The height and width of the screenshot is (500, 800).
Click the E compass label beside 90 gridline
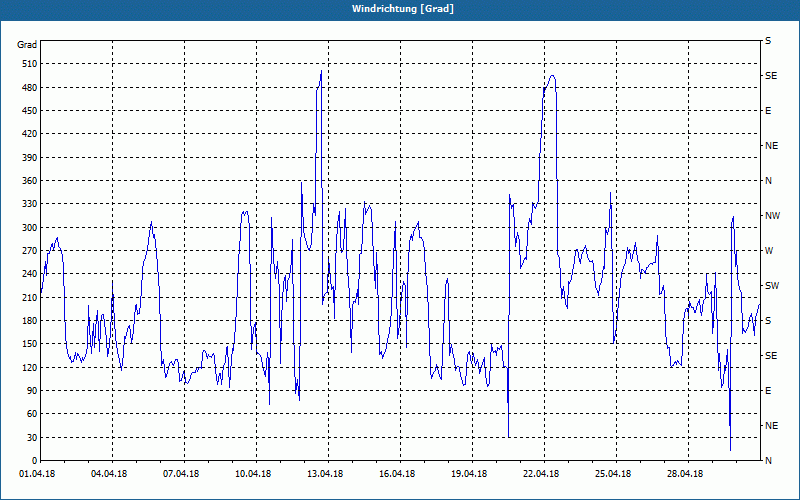pyautogui.click(x=768, y=391)
